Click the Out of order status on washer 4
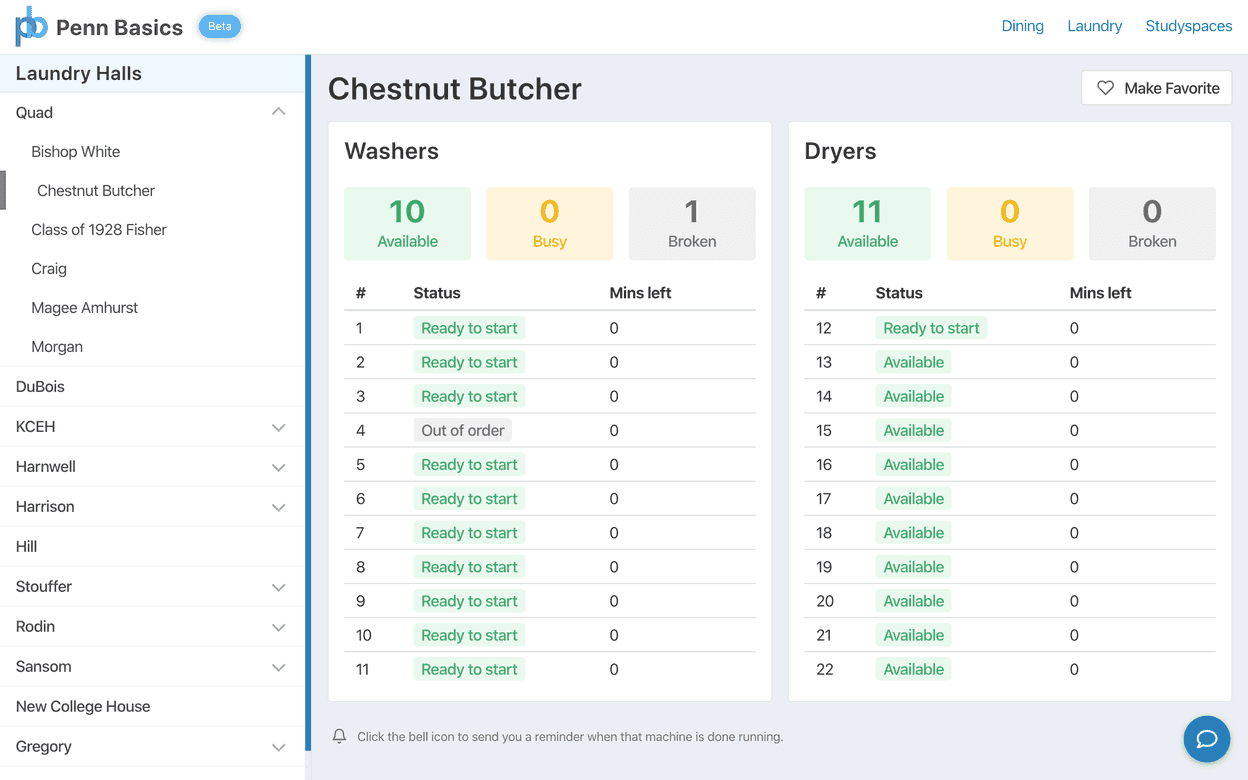This screenshot has width=1248, height=780. point(462,430)
